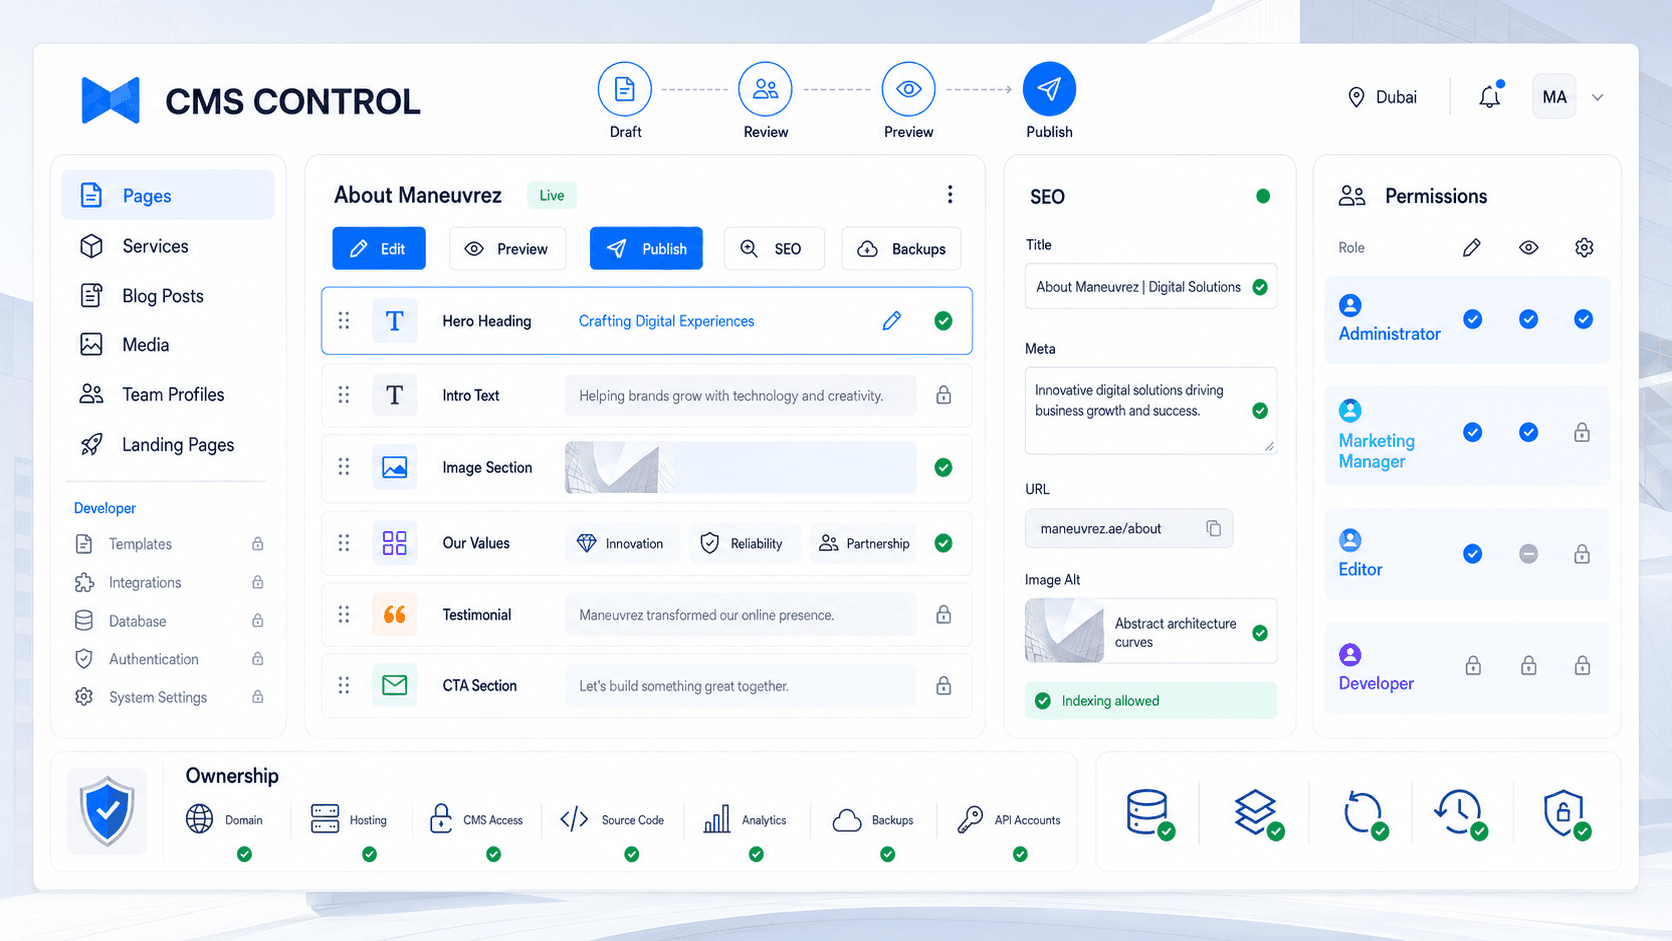1672x941 pixels.
Task: Open the three-dot page options menu
Action: pyautogui.click(x=950, y=194)
